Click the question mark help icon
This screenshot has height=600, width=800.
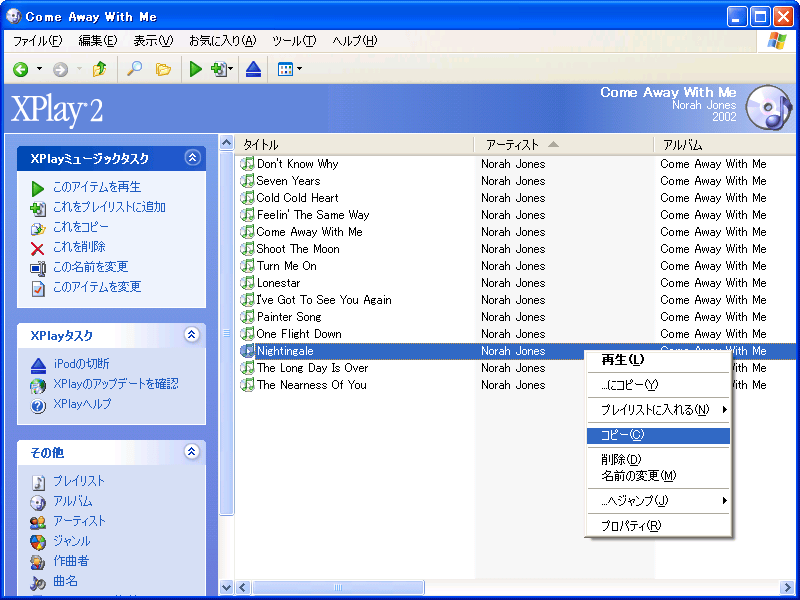(38, 407)
